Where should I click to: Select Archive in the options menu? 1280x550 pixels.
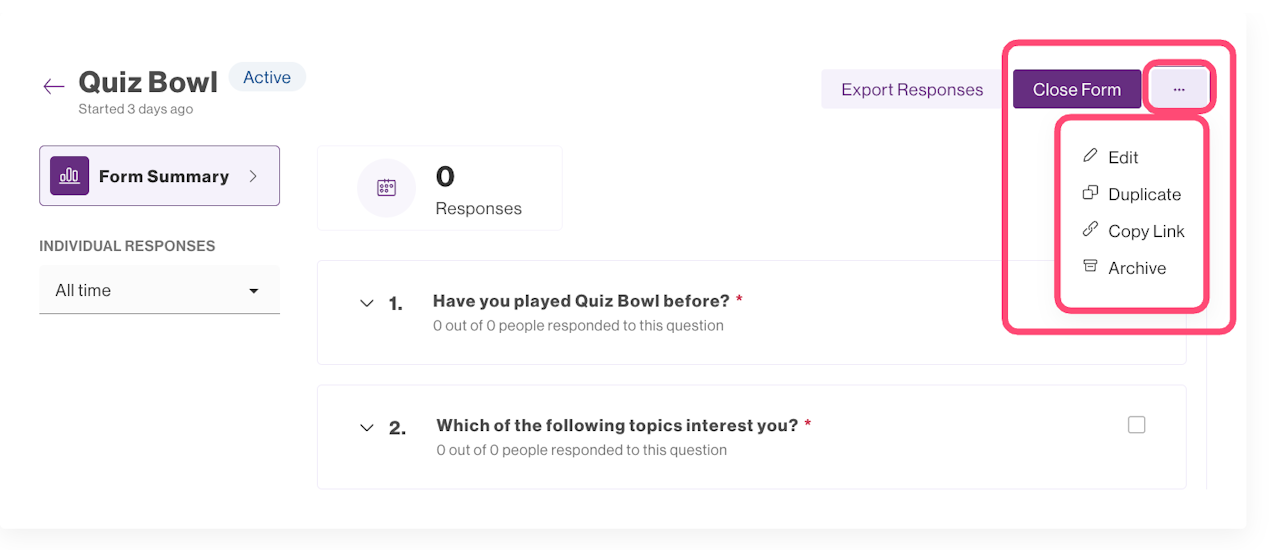tap(1137, 268)
